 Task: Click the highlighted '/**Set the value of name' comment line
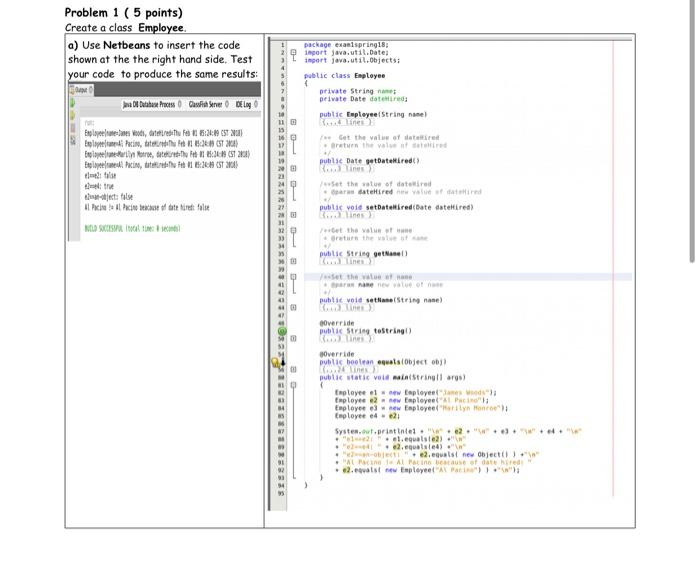pyautogui.click(x=366, y=277)
